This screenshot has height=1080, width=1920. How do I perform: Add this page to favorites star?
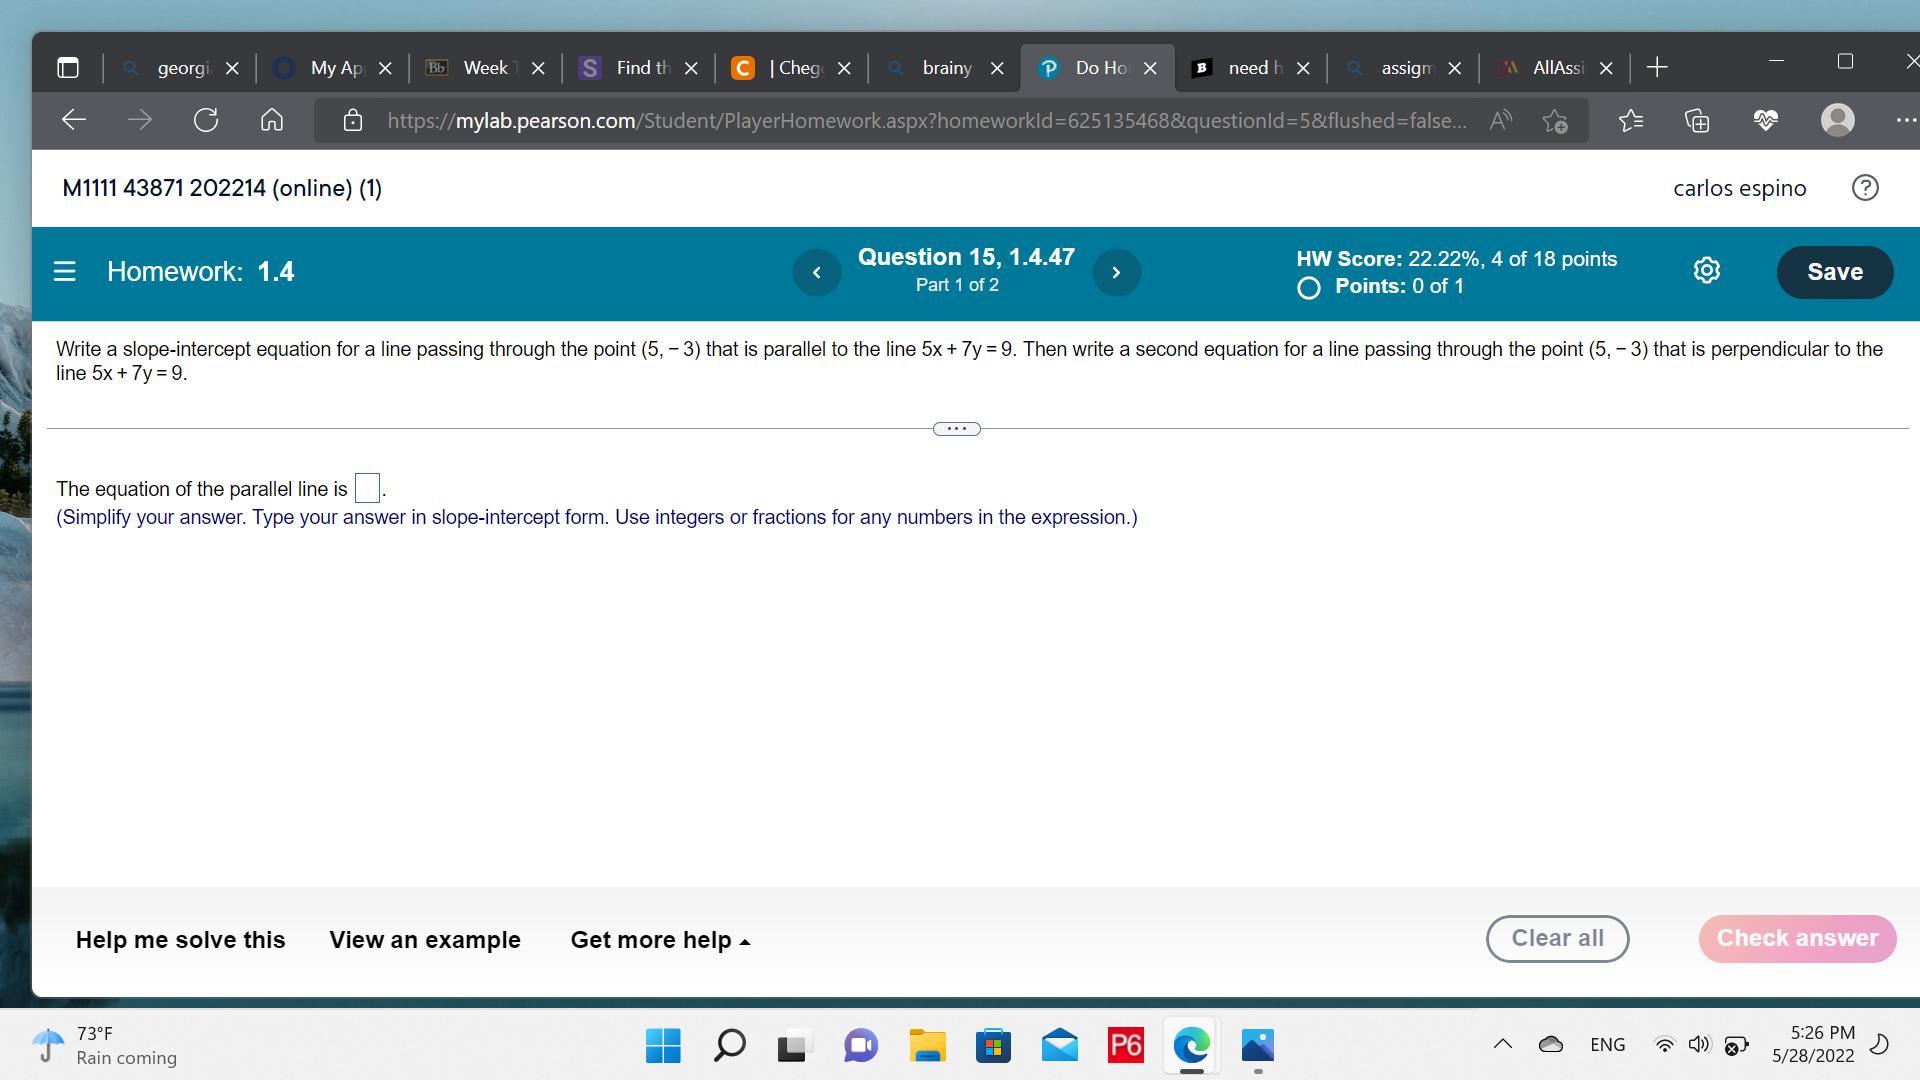point(1554,121)
